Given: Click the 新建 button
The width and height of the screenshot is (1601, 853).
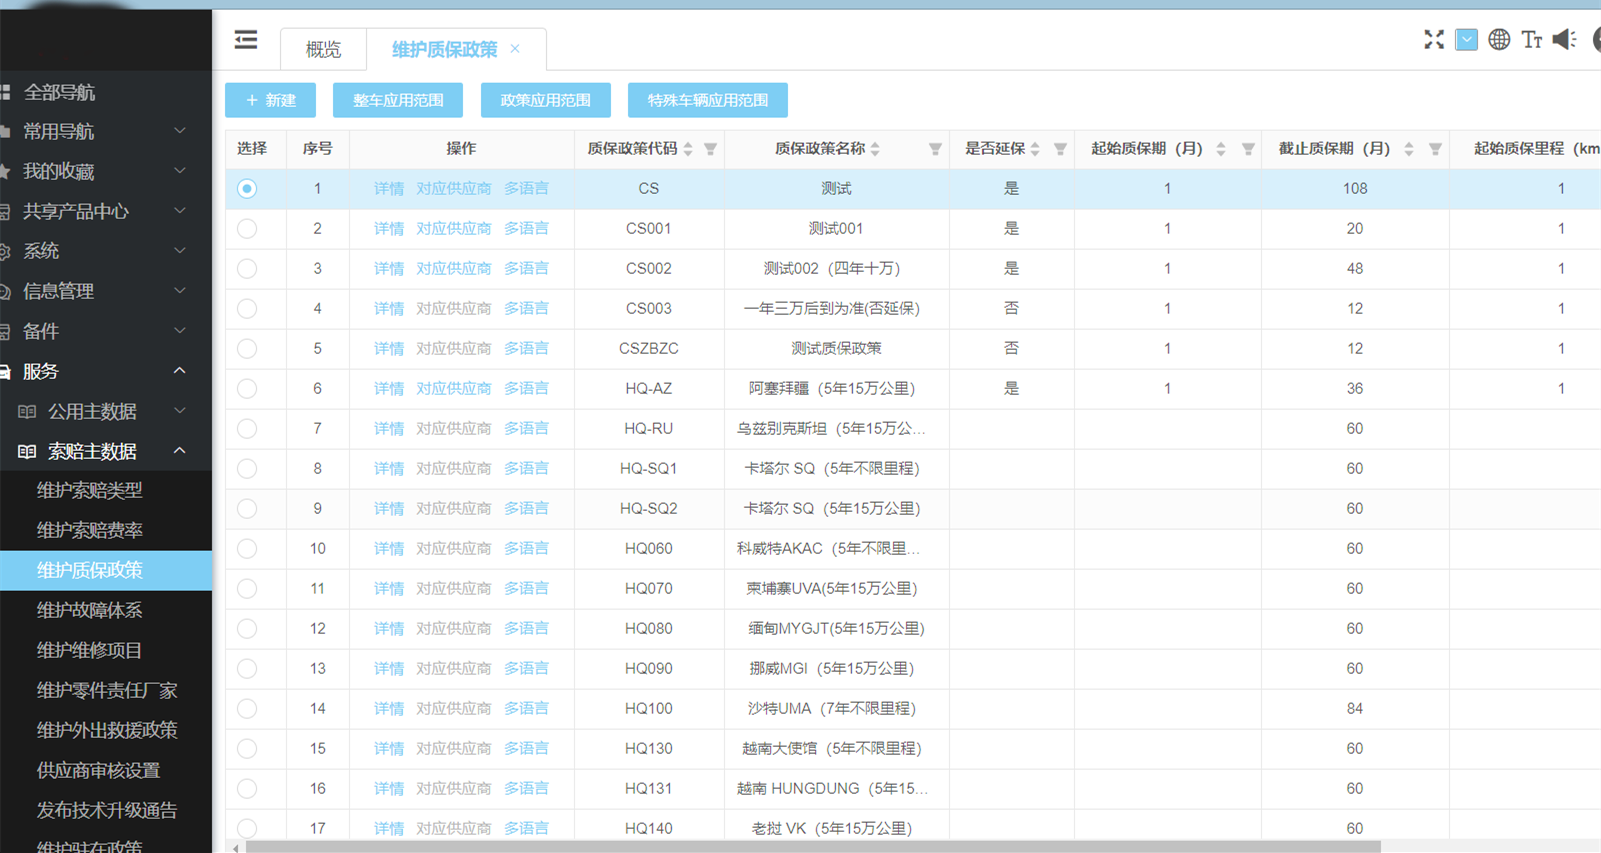Looking at the screenshot, I should [x=270, y=100].
